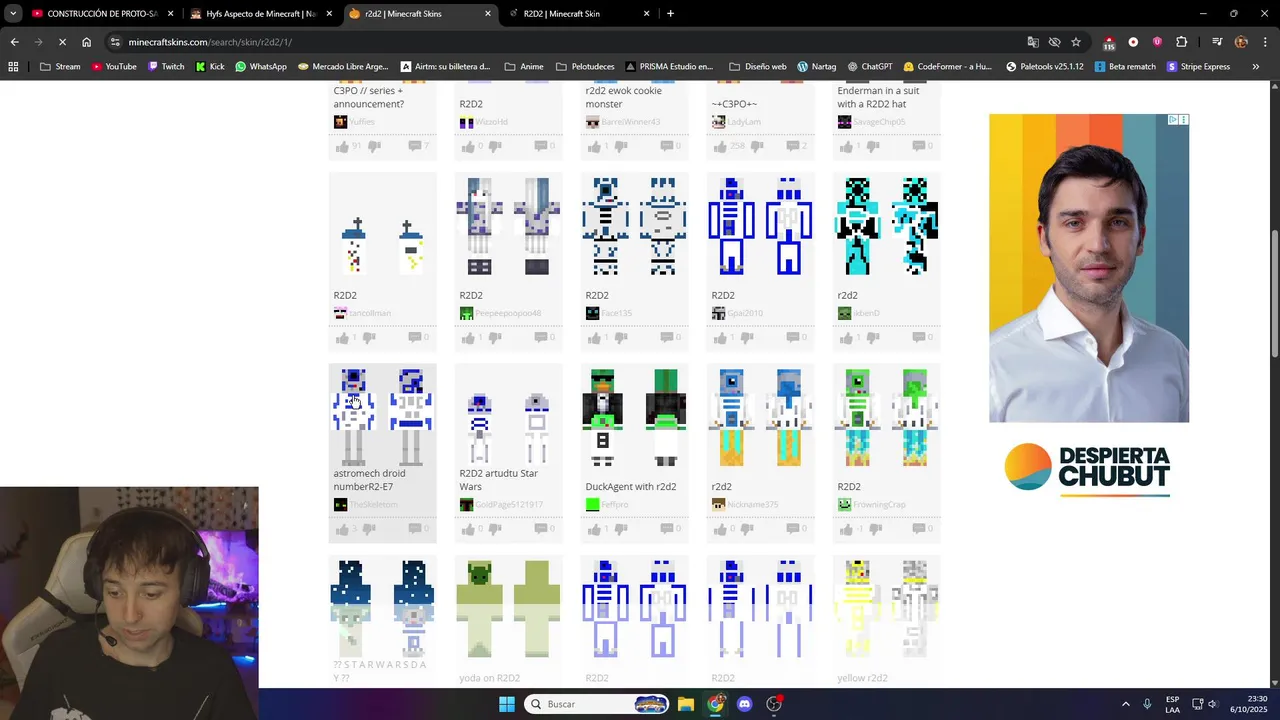The image size is (1280, 720).
Task: Open author link GoldPage5121917
Action: [x=509, y=505]
